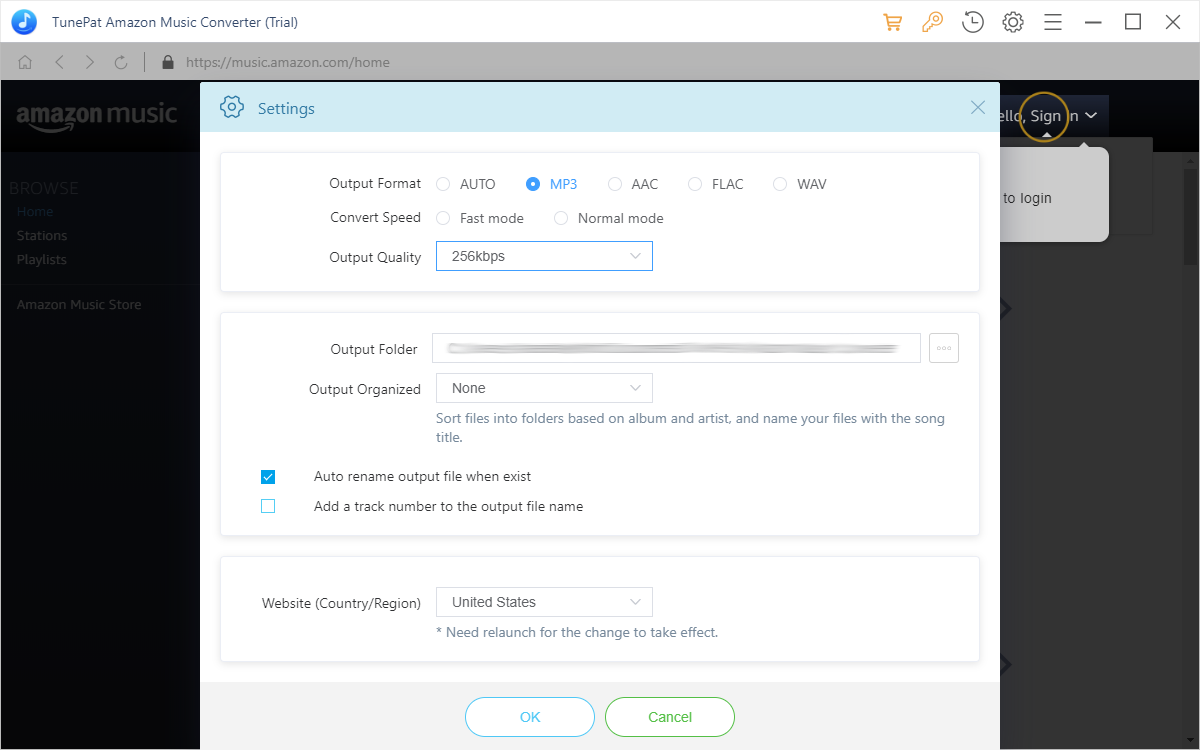Dismiss settings with the Cancel button
1200x750 pixels.
(x=670, y=717)
